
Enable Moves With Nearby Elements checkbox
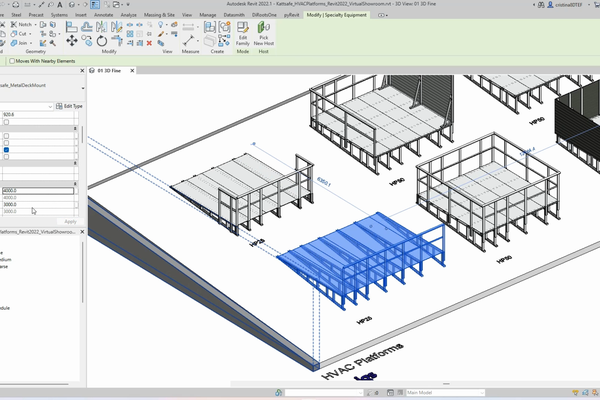point(12,61)
